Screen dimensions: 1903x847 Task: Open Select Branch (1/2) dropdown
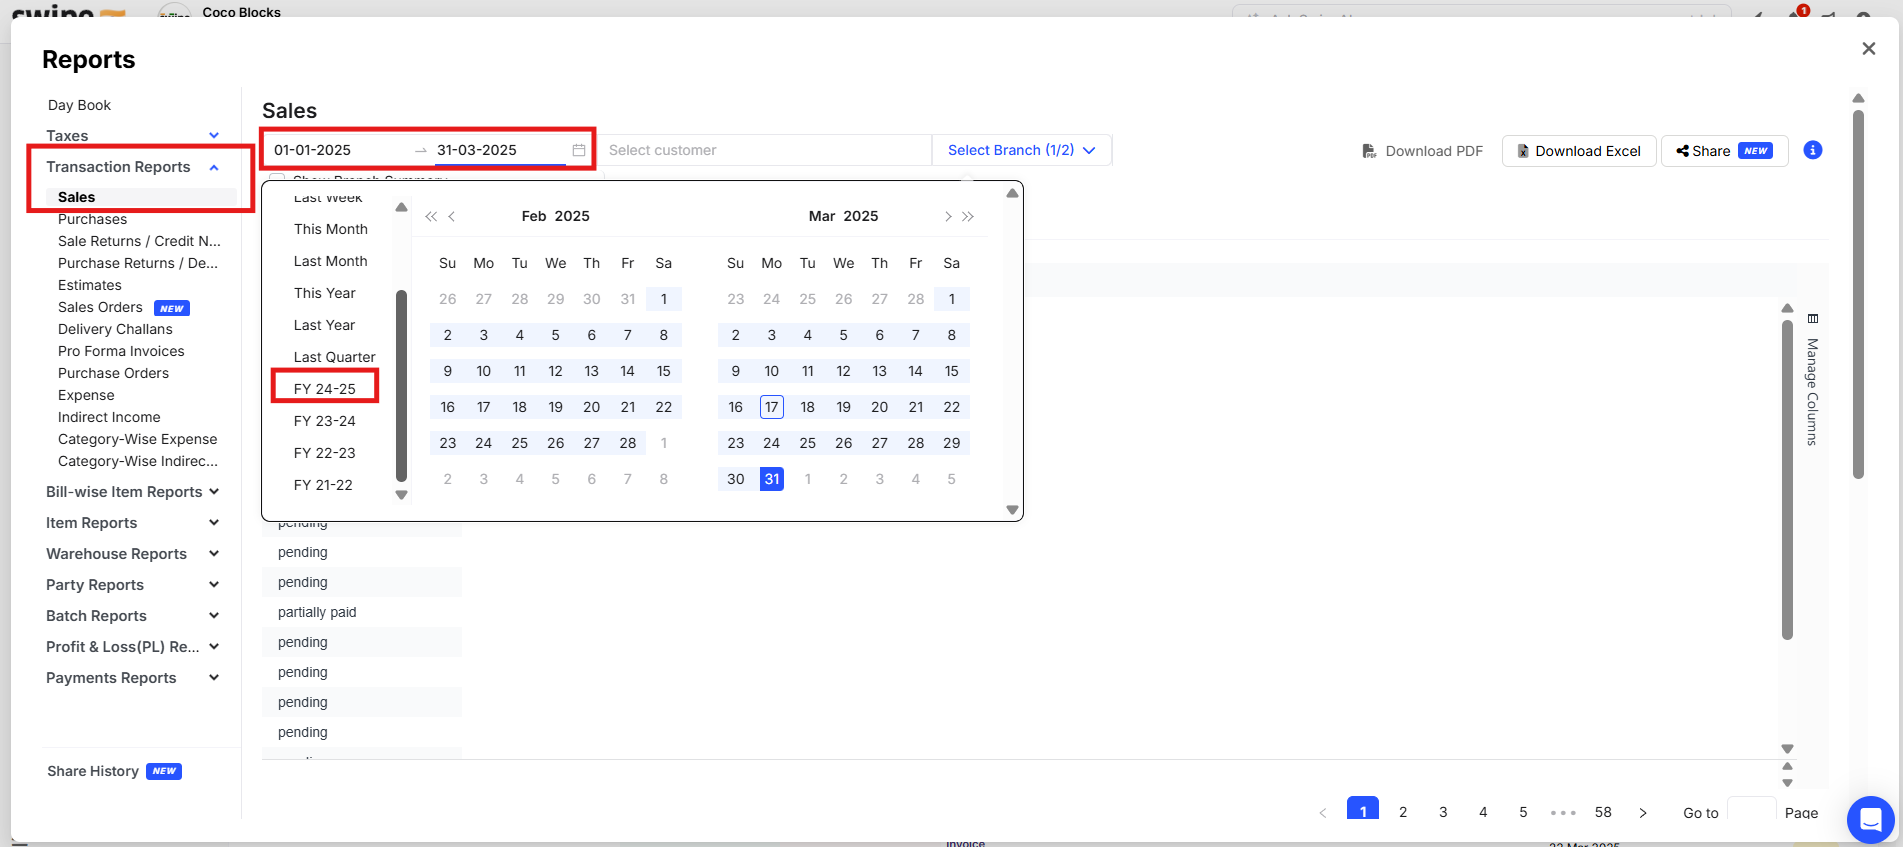pyautogui.click(x=1021, y=150)
